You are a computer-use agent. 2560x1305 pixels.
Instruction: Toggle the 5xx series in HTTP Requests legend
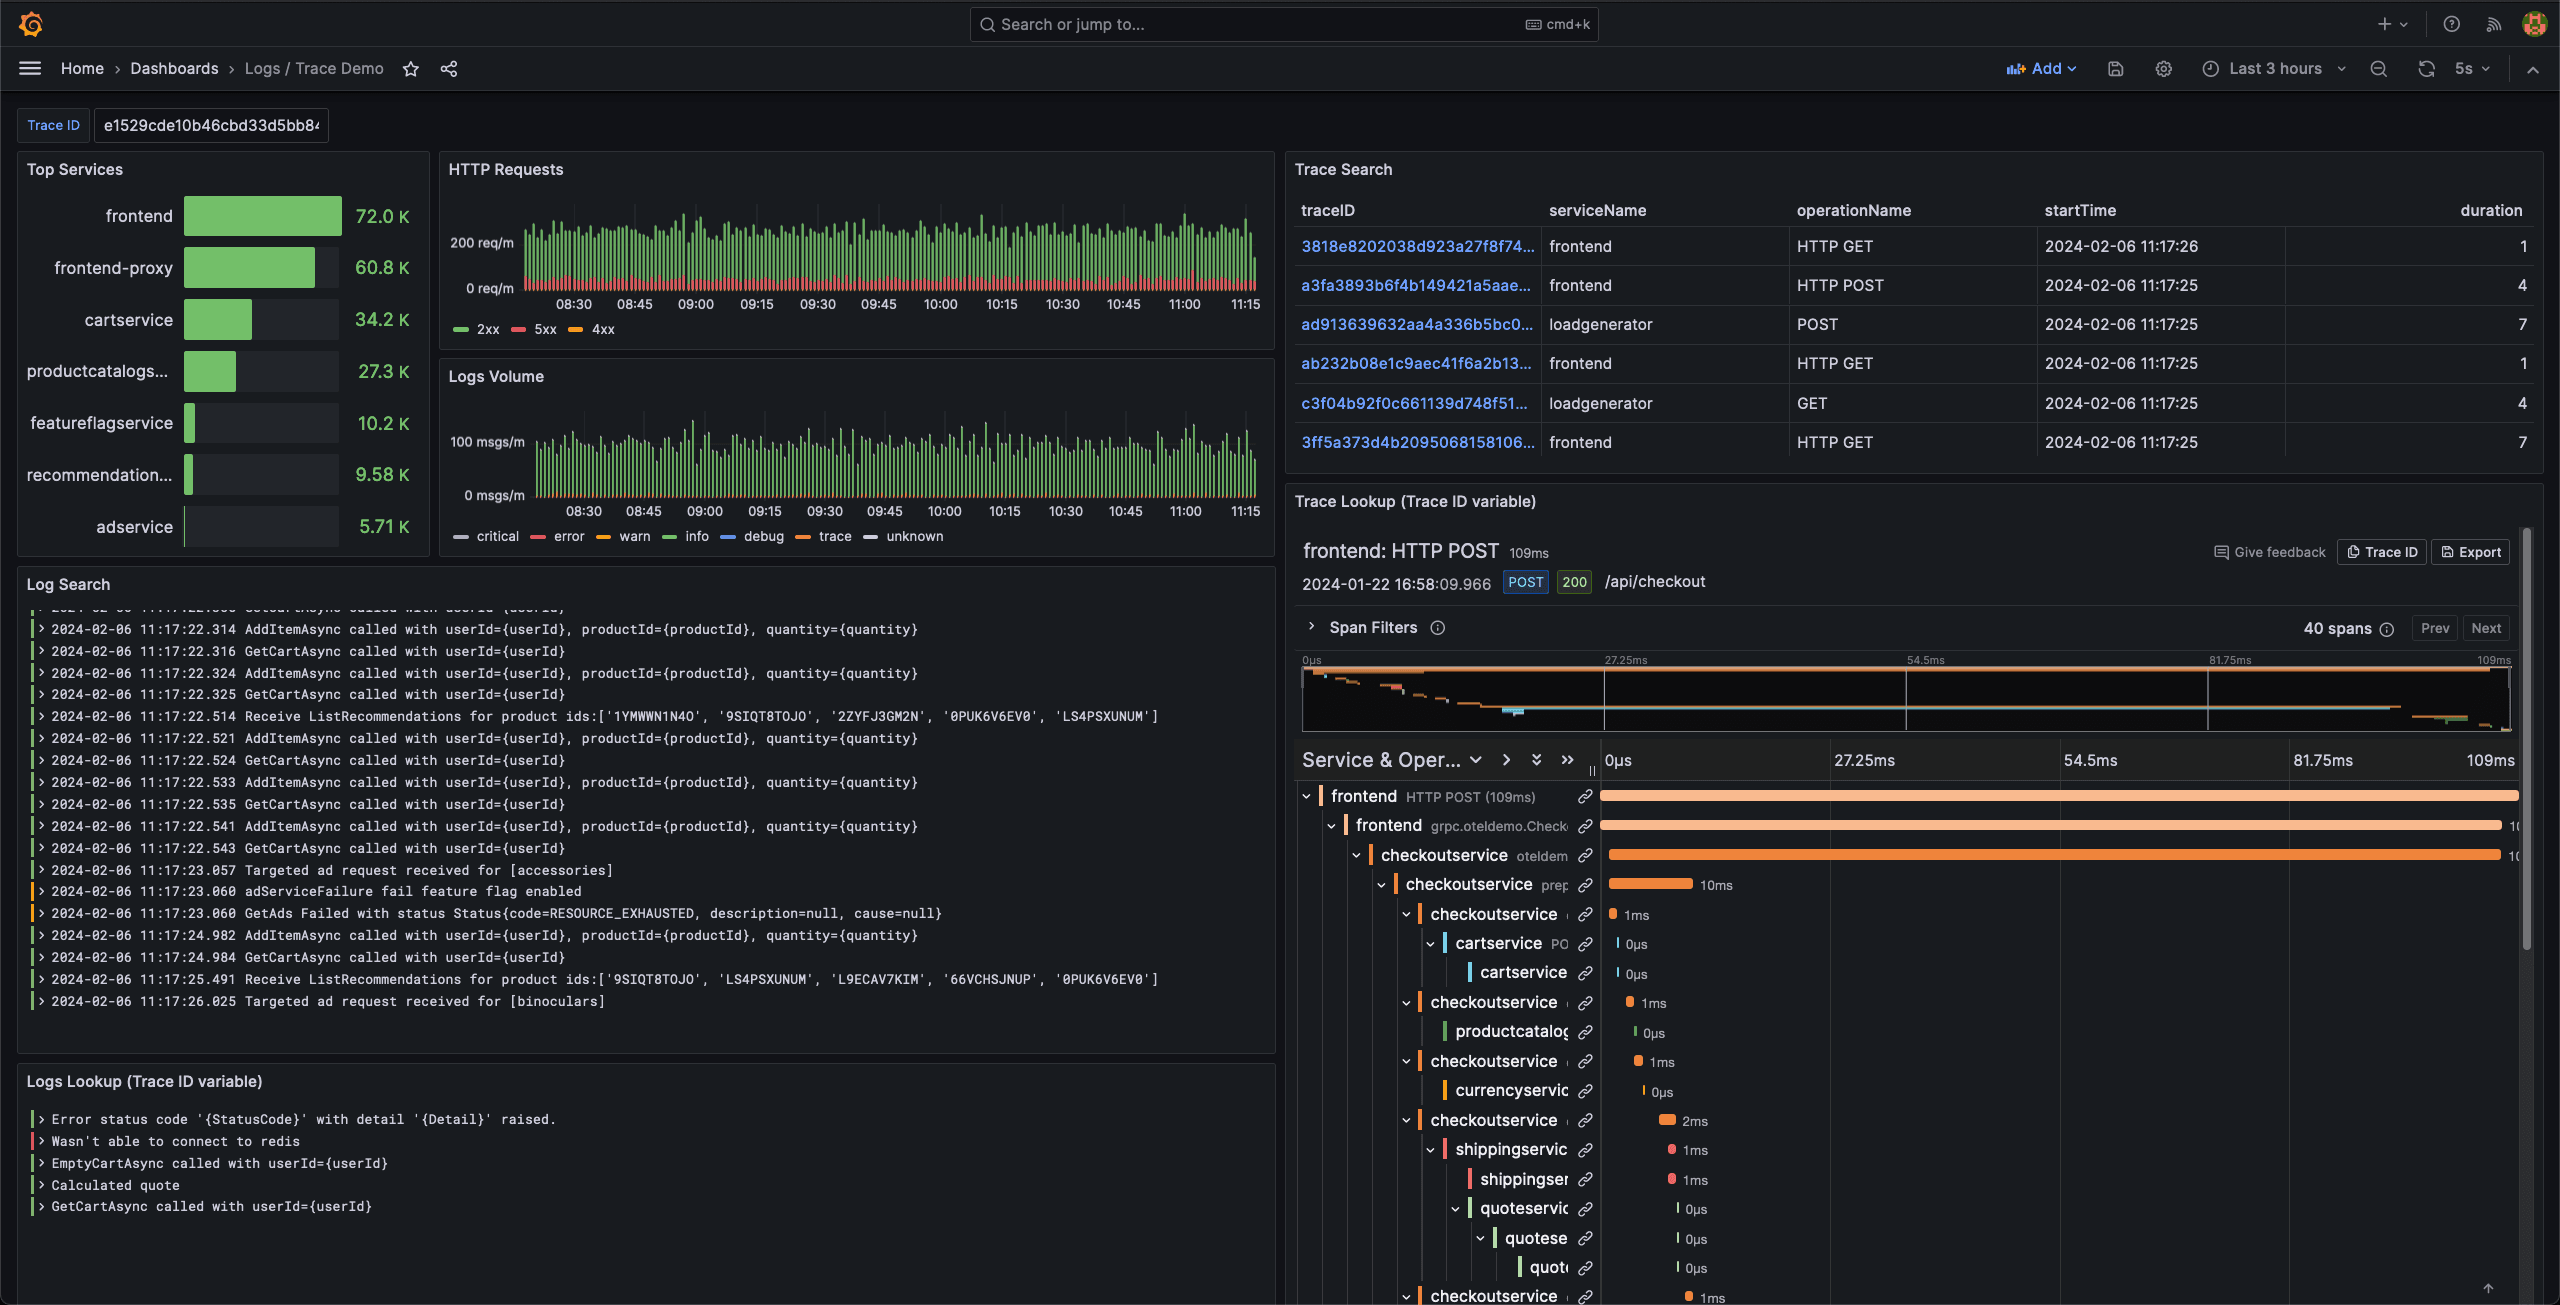point(544,329)
